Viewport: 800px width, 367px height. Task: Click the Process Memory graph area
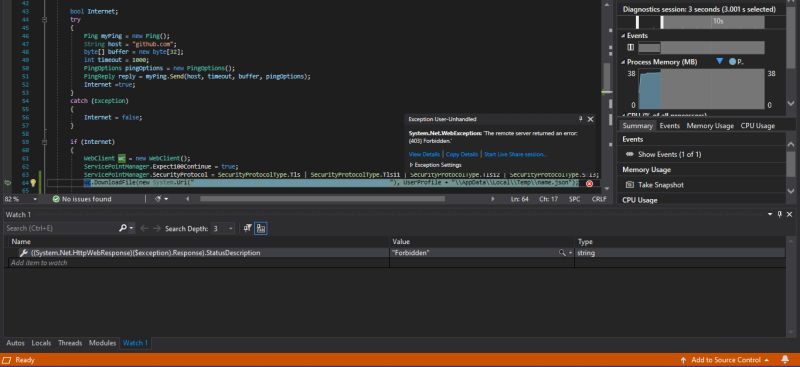click(702, 89)
